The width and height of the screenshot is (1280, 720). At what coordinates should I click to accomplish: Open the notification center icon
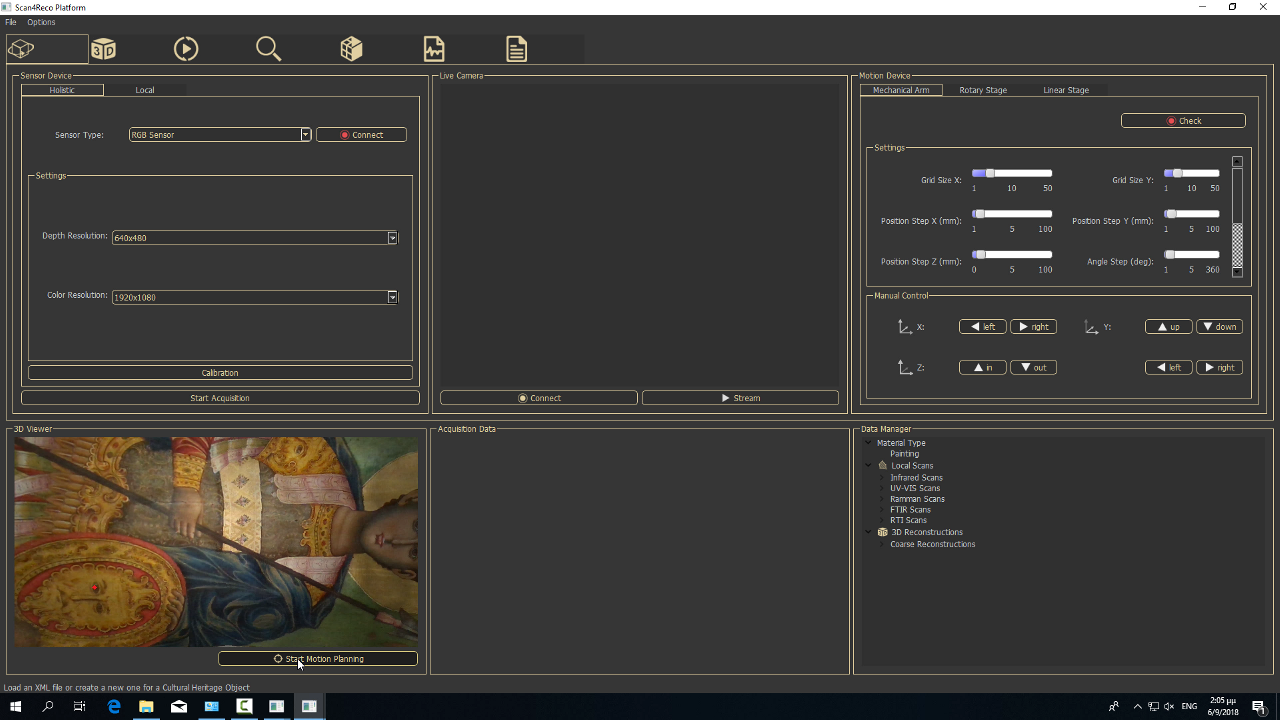point(1258,707)
